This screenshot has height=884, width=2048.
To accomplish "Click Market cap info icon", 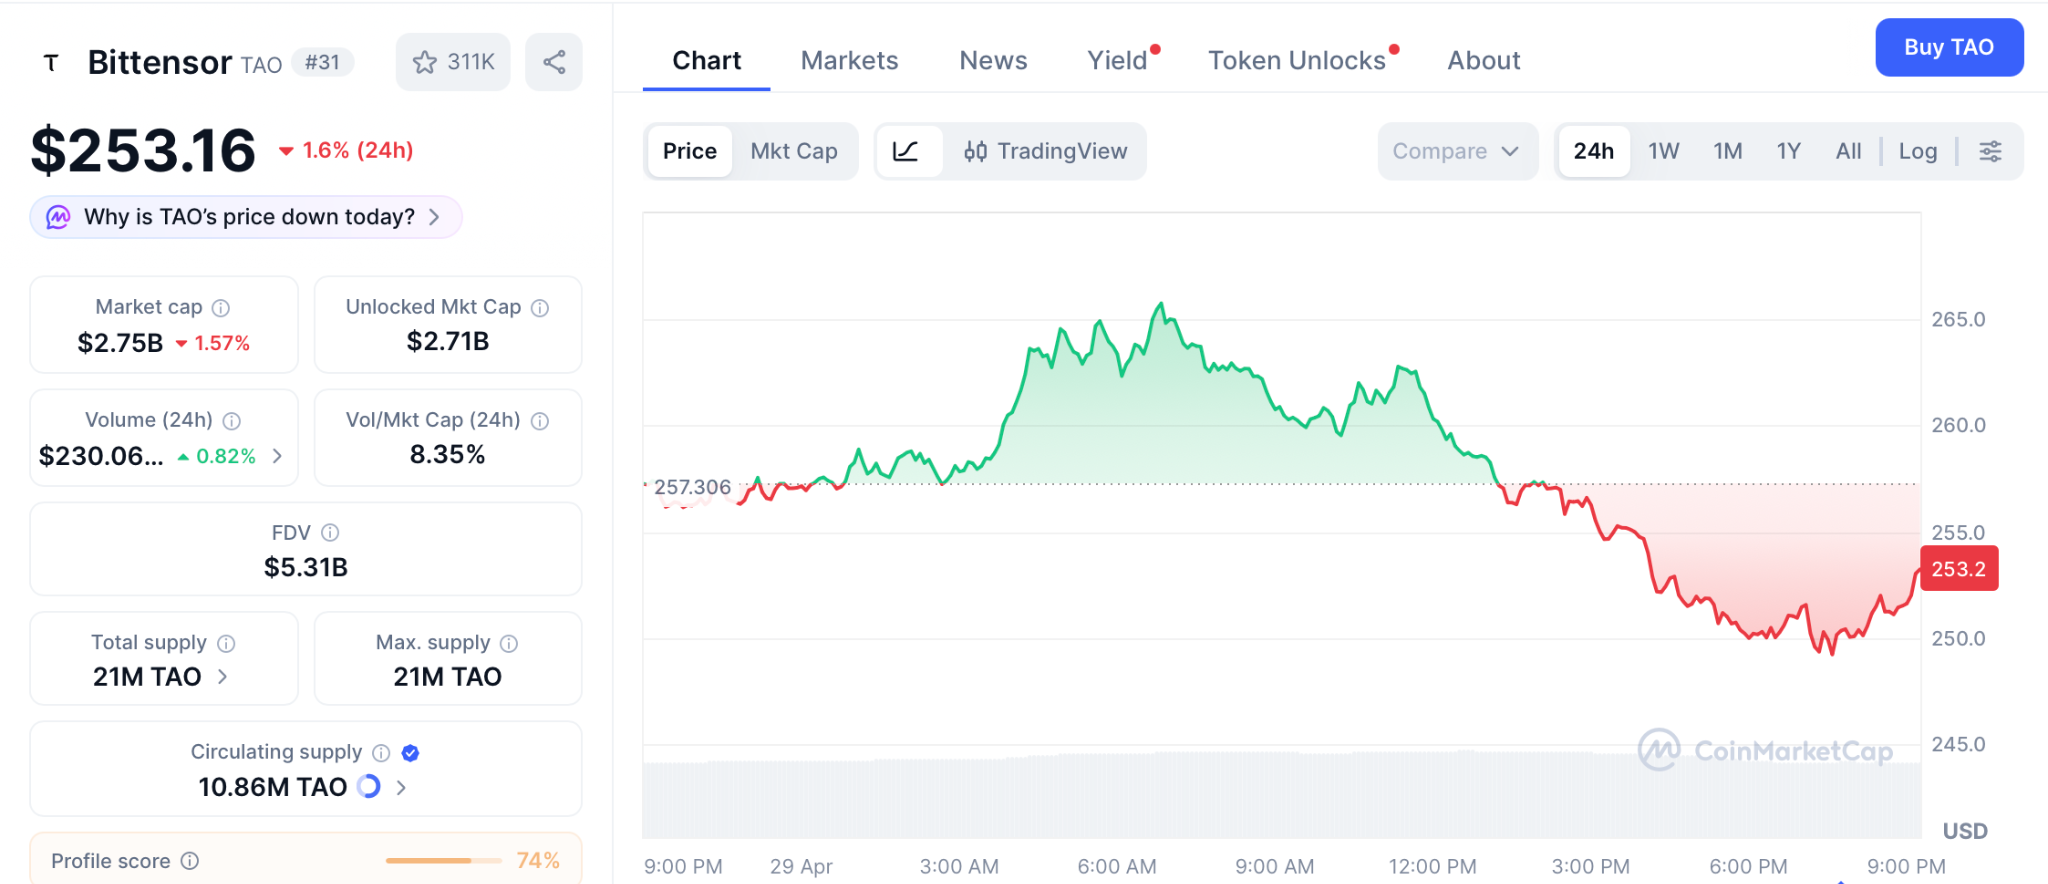I will pos(221,308).
